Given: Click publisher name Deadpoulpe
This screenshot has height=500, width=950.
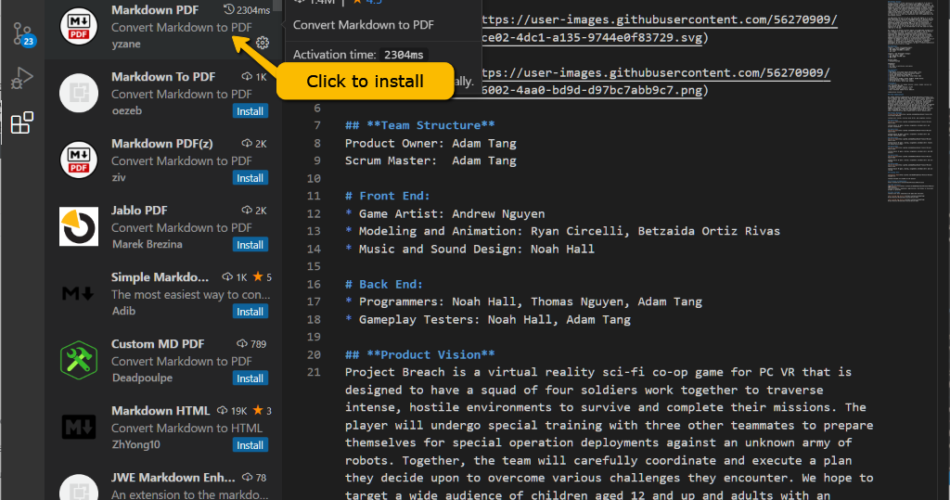Looking at the screenshot, I should (142, 378).
